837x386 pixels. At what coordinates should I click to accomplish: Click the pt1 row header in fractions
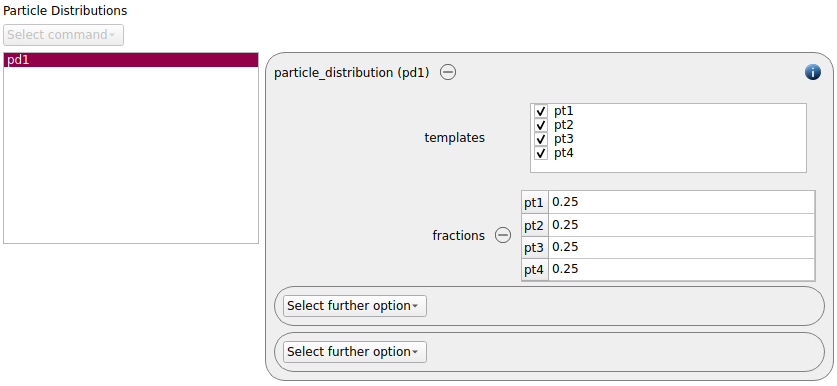coord(535,203)
